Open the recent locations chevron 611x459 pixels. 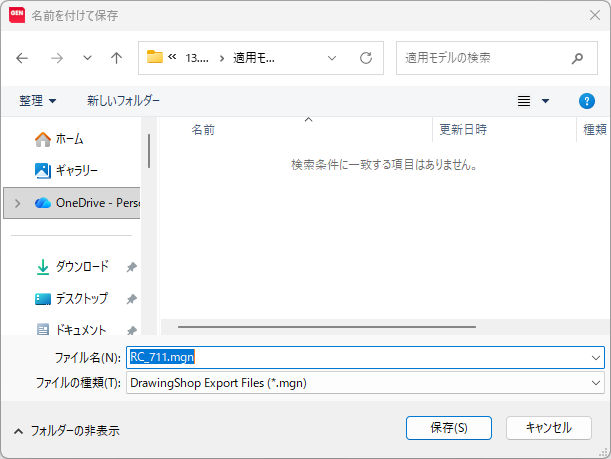87,58
